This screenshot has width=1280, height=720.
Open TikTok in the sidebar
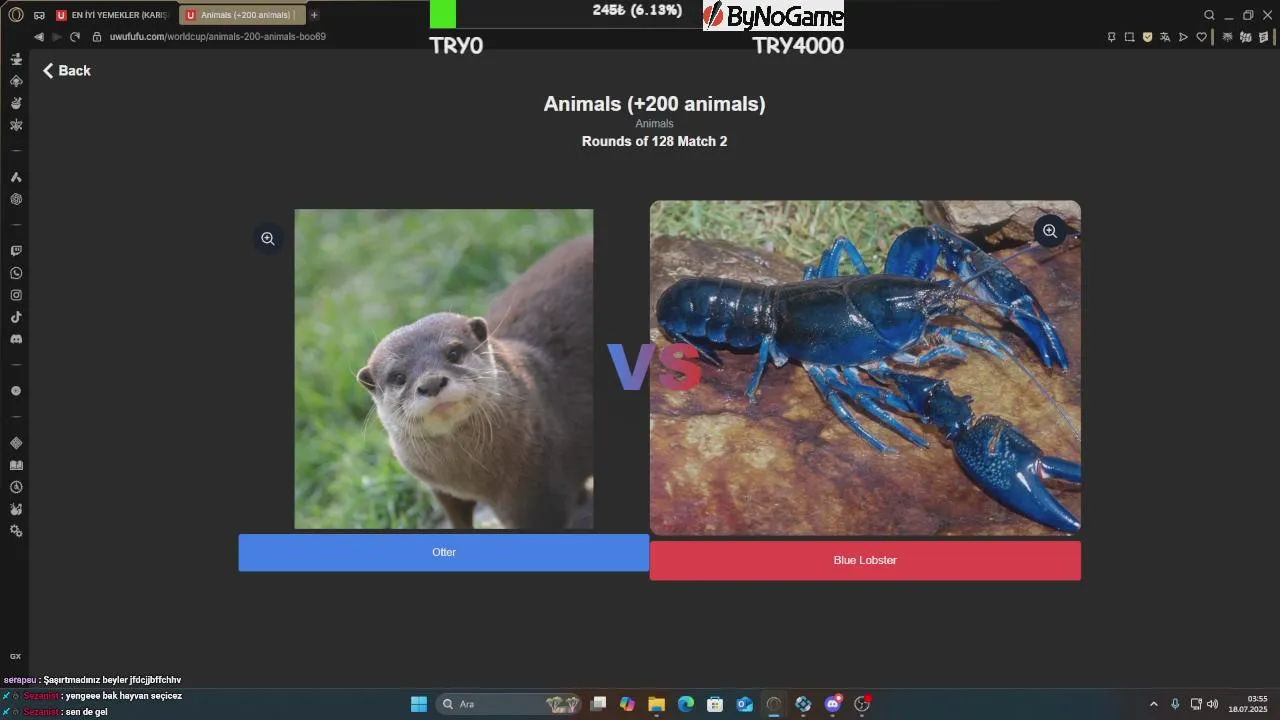pyautogui.click(x=16, y=317)
